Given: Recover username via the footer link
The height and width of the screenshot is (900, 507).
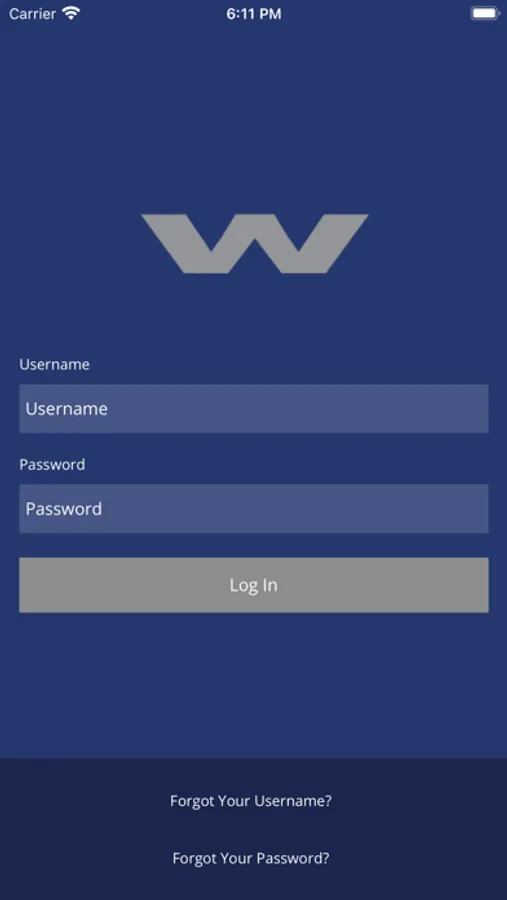Looking at the screenshot, I should (x=251, y=801).
